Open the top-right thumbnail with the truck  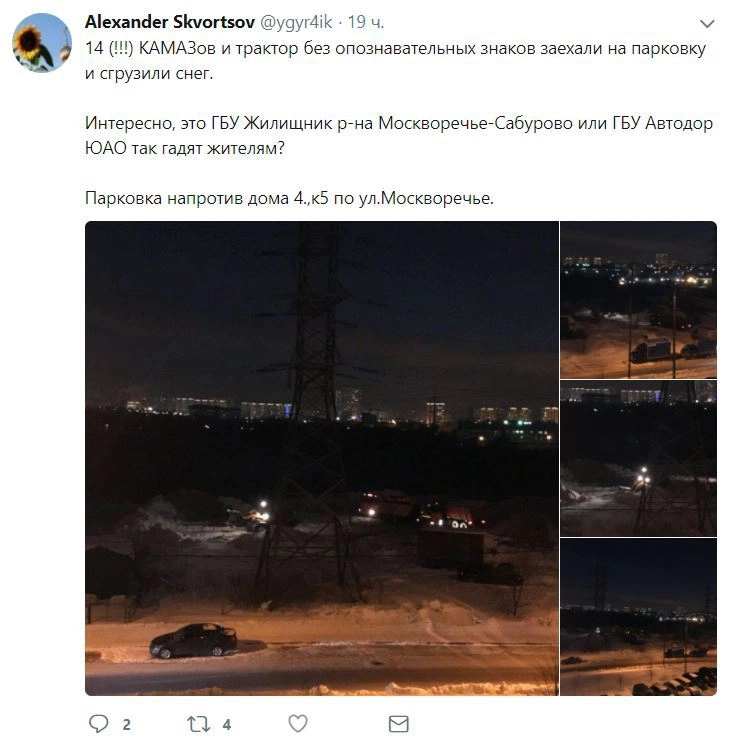point(638,300)
